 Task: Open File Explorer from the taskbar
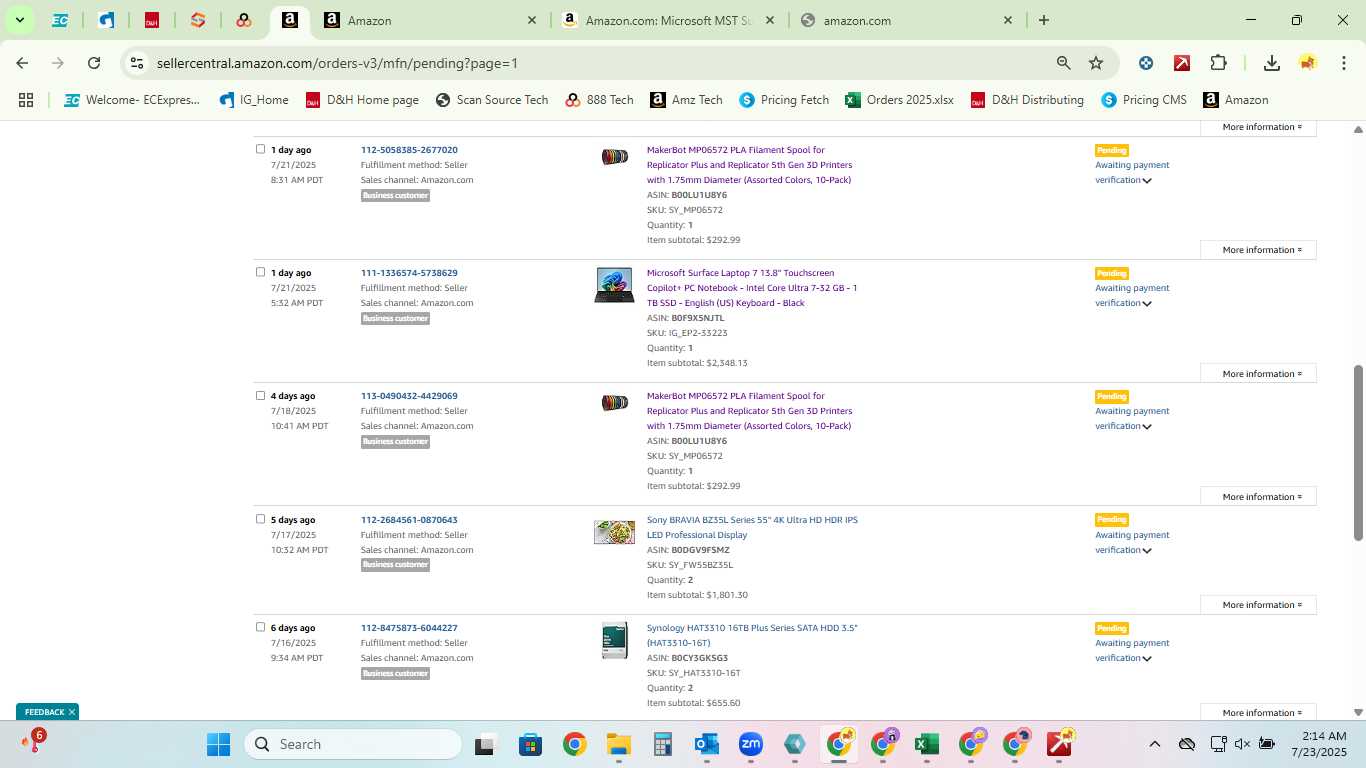618,744
